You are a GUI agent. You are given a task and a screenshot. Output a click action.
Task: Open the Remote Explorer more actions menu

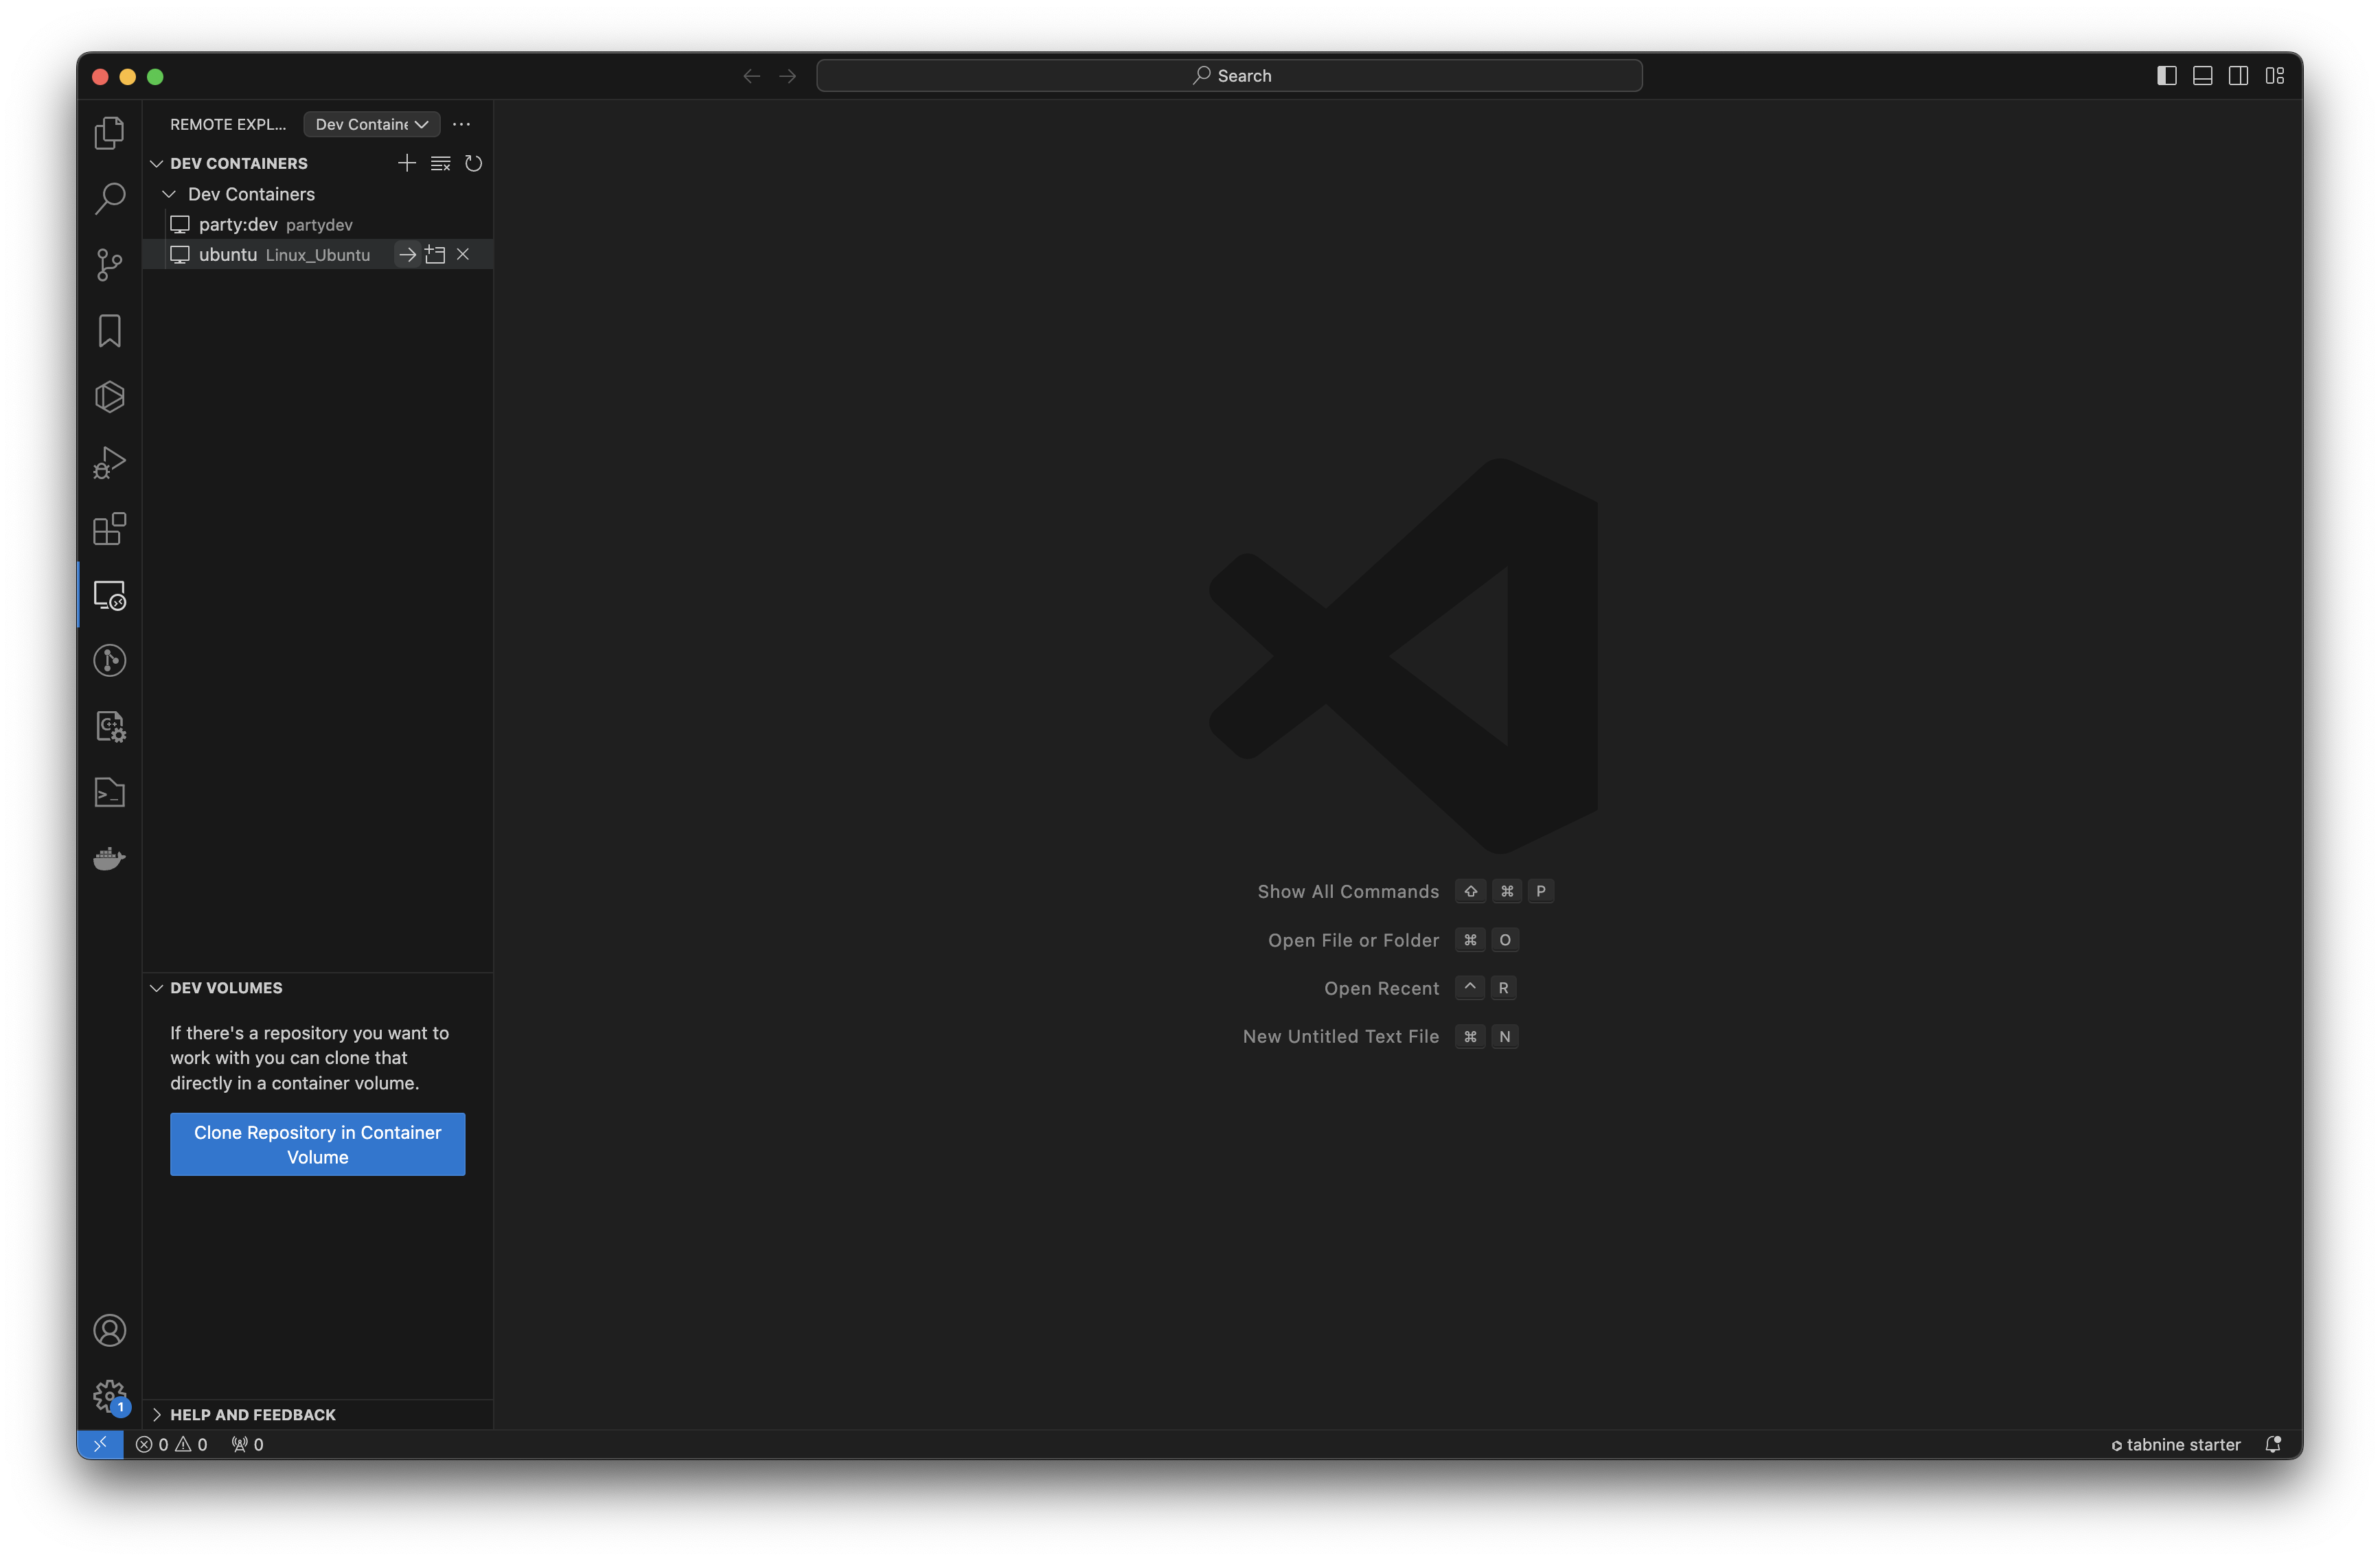[x=461, y=124]
